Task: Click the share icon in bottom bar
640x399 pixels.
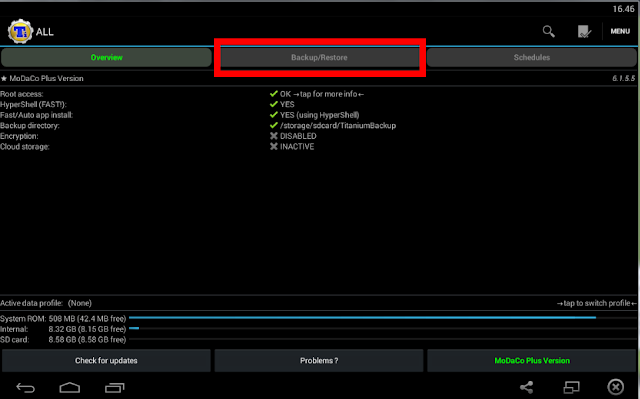Action: coord(527,387)
